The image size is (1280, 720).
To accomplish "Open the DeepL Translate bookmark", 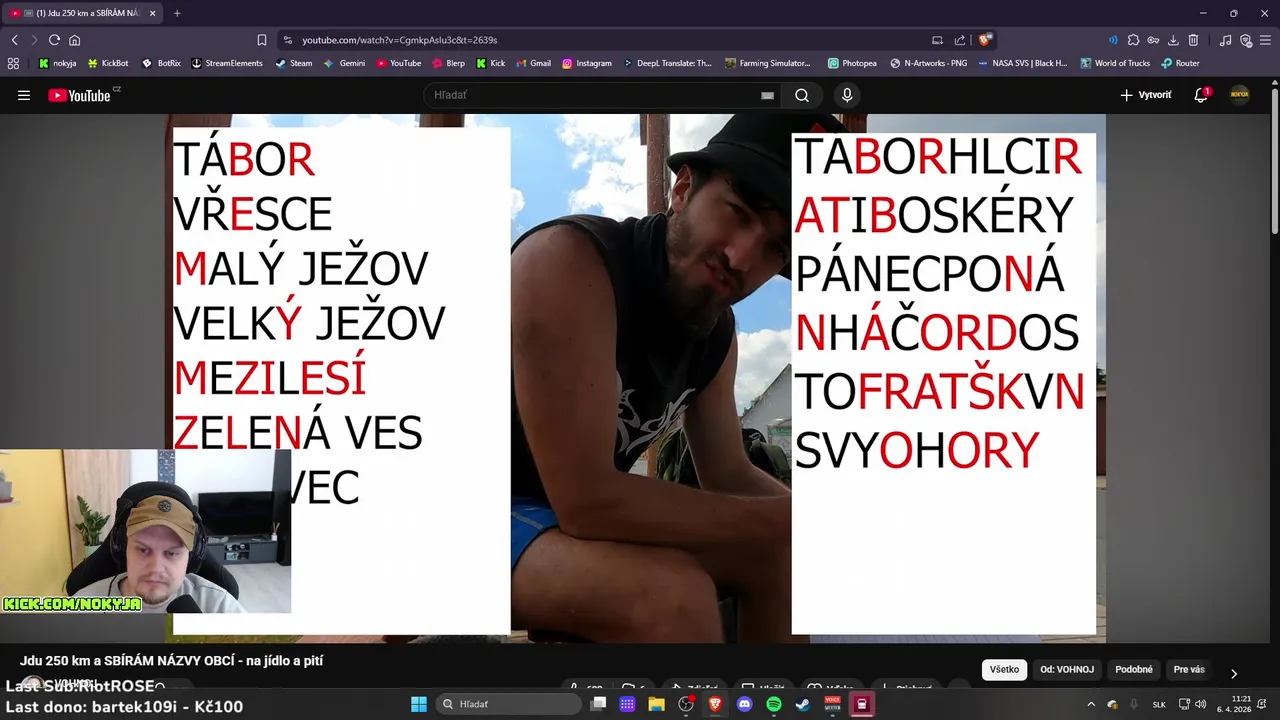I will [667, 63].
